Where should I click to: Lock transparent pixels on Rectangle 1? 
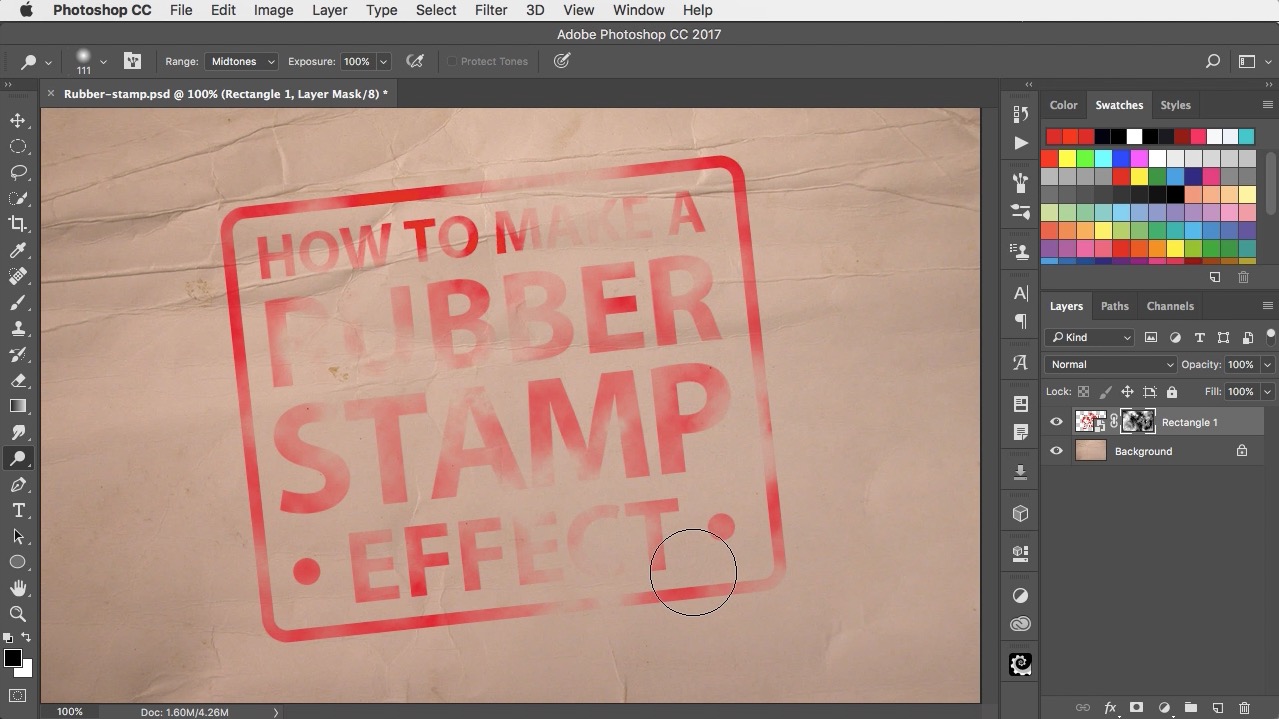tap(1083, 391)
